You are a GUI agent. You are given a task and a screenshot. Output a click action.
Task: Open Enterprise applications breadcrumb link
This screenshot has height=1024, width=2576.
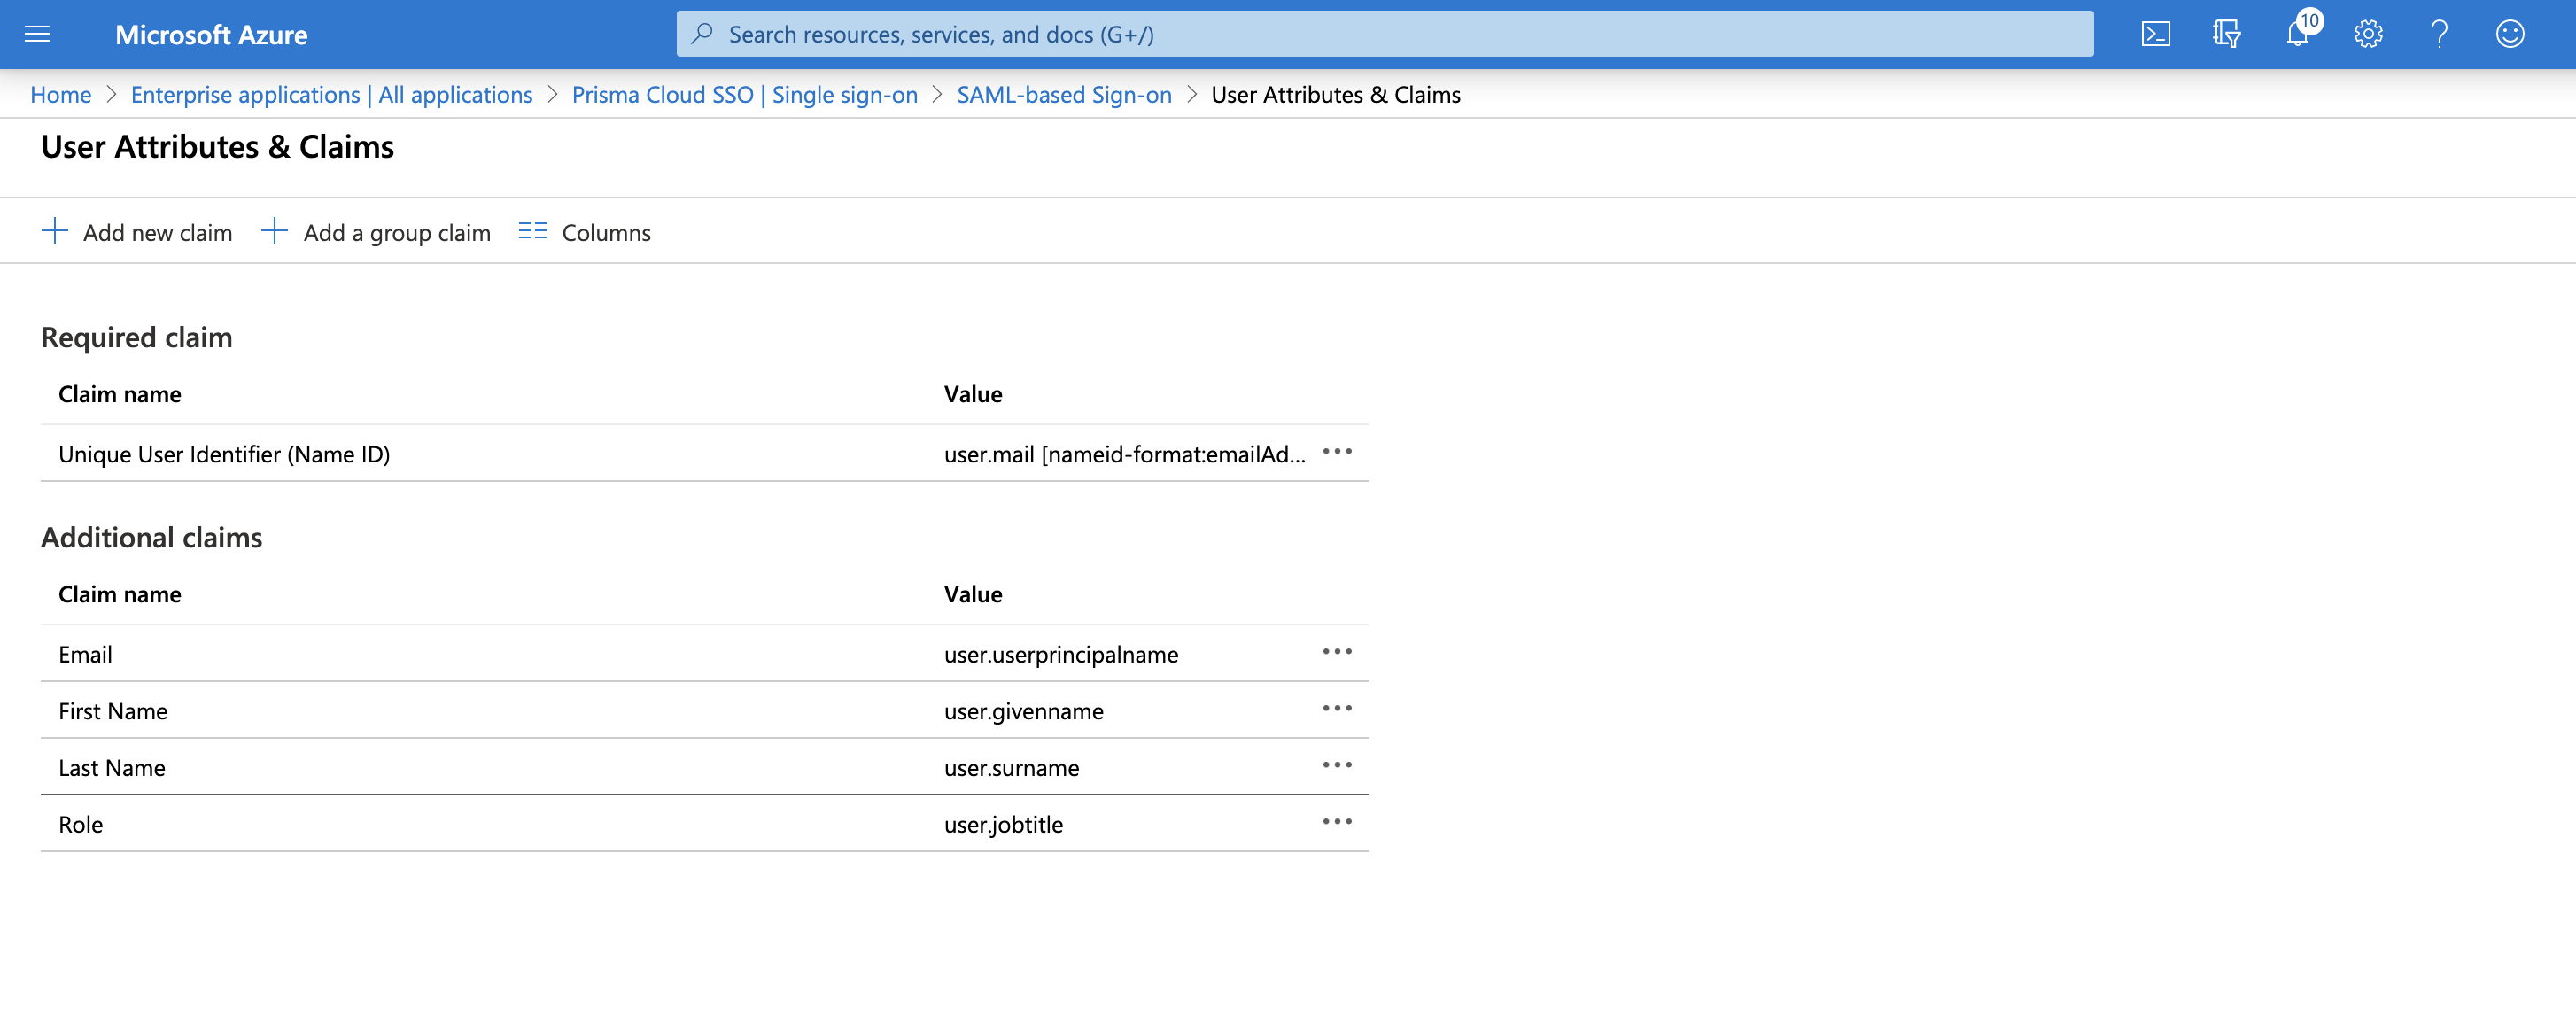pyautogui.click(x=331, y=94)
